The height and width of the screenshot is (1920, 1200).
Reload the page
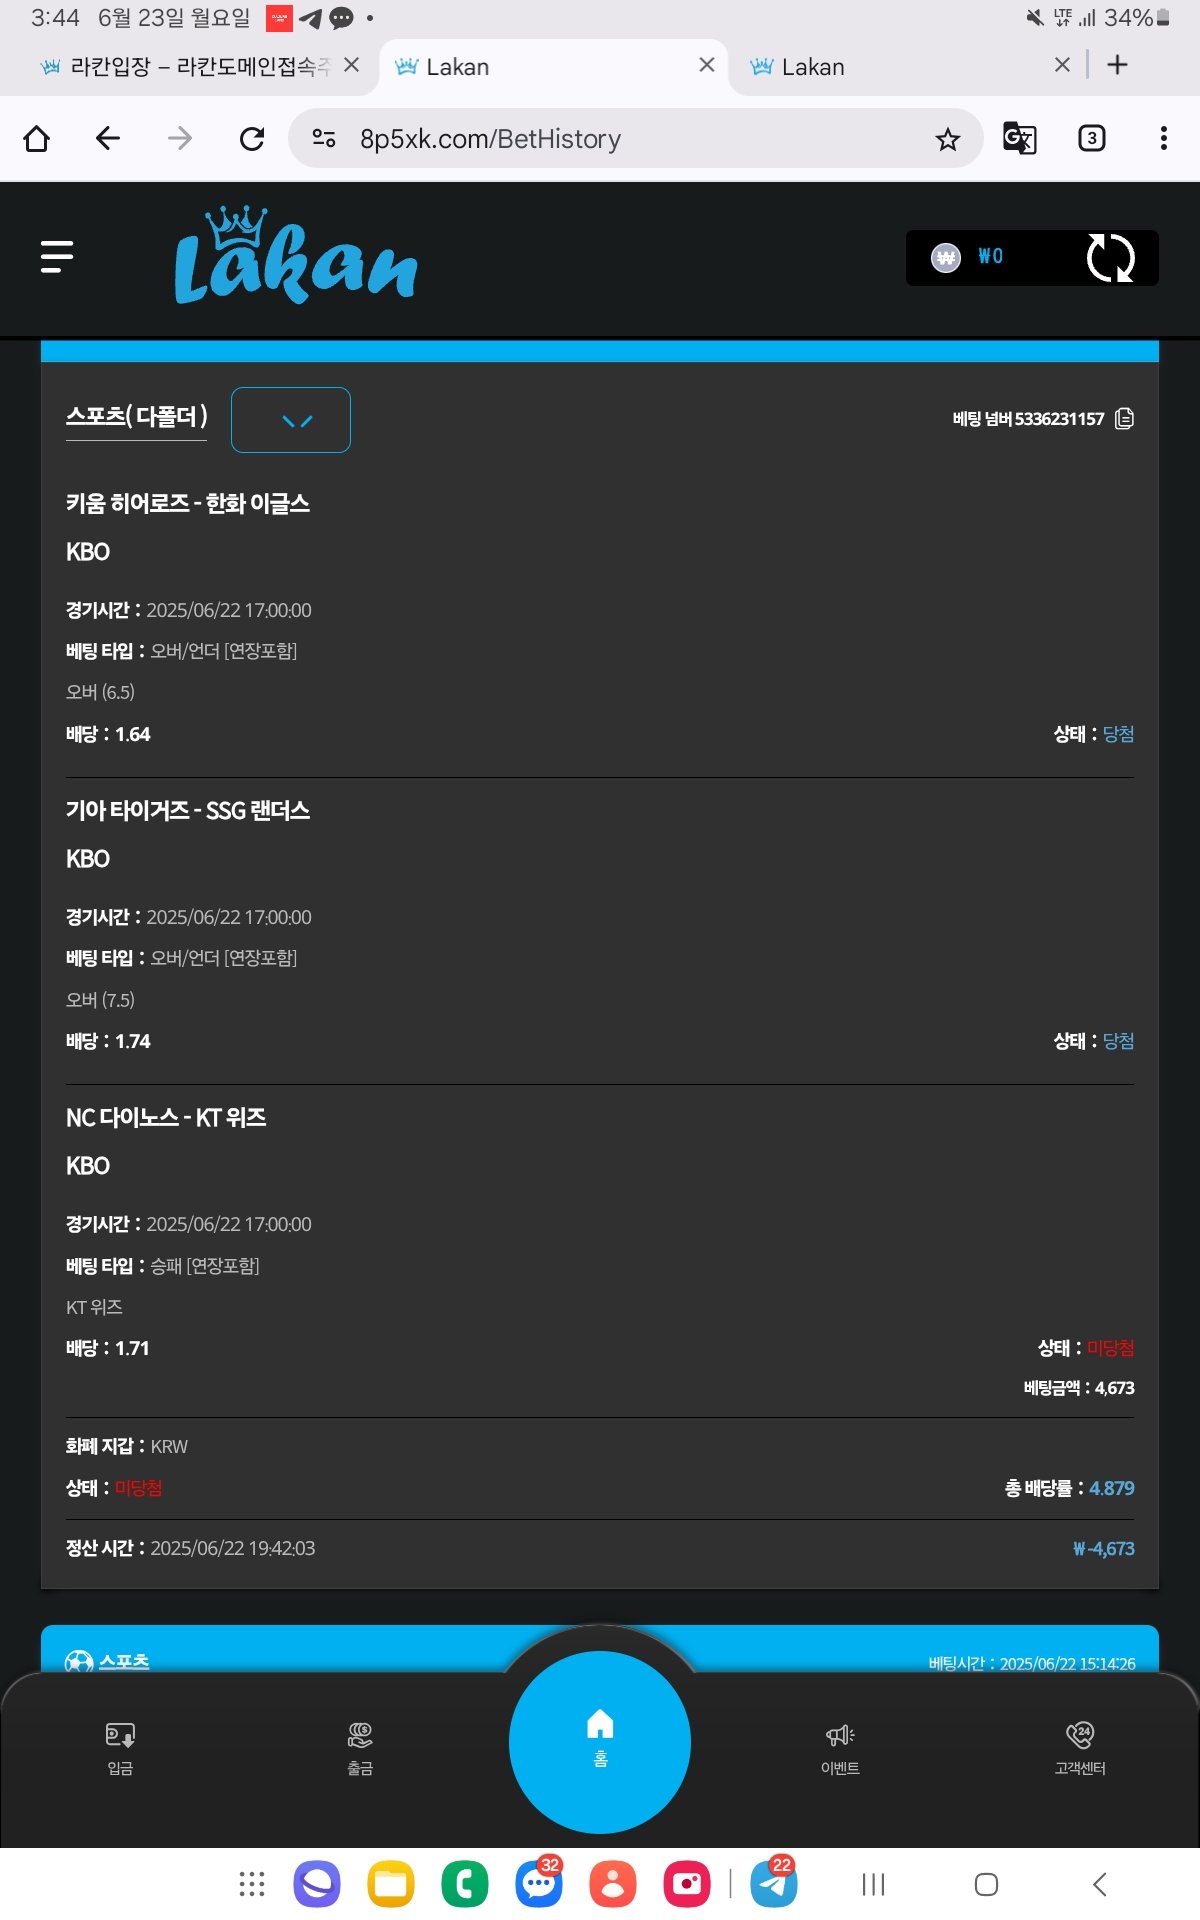tap(252, 138)
